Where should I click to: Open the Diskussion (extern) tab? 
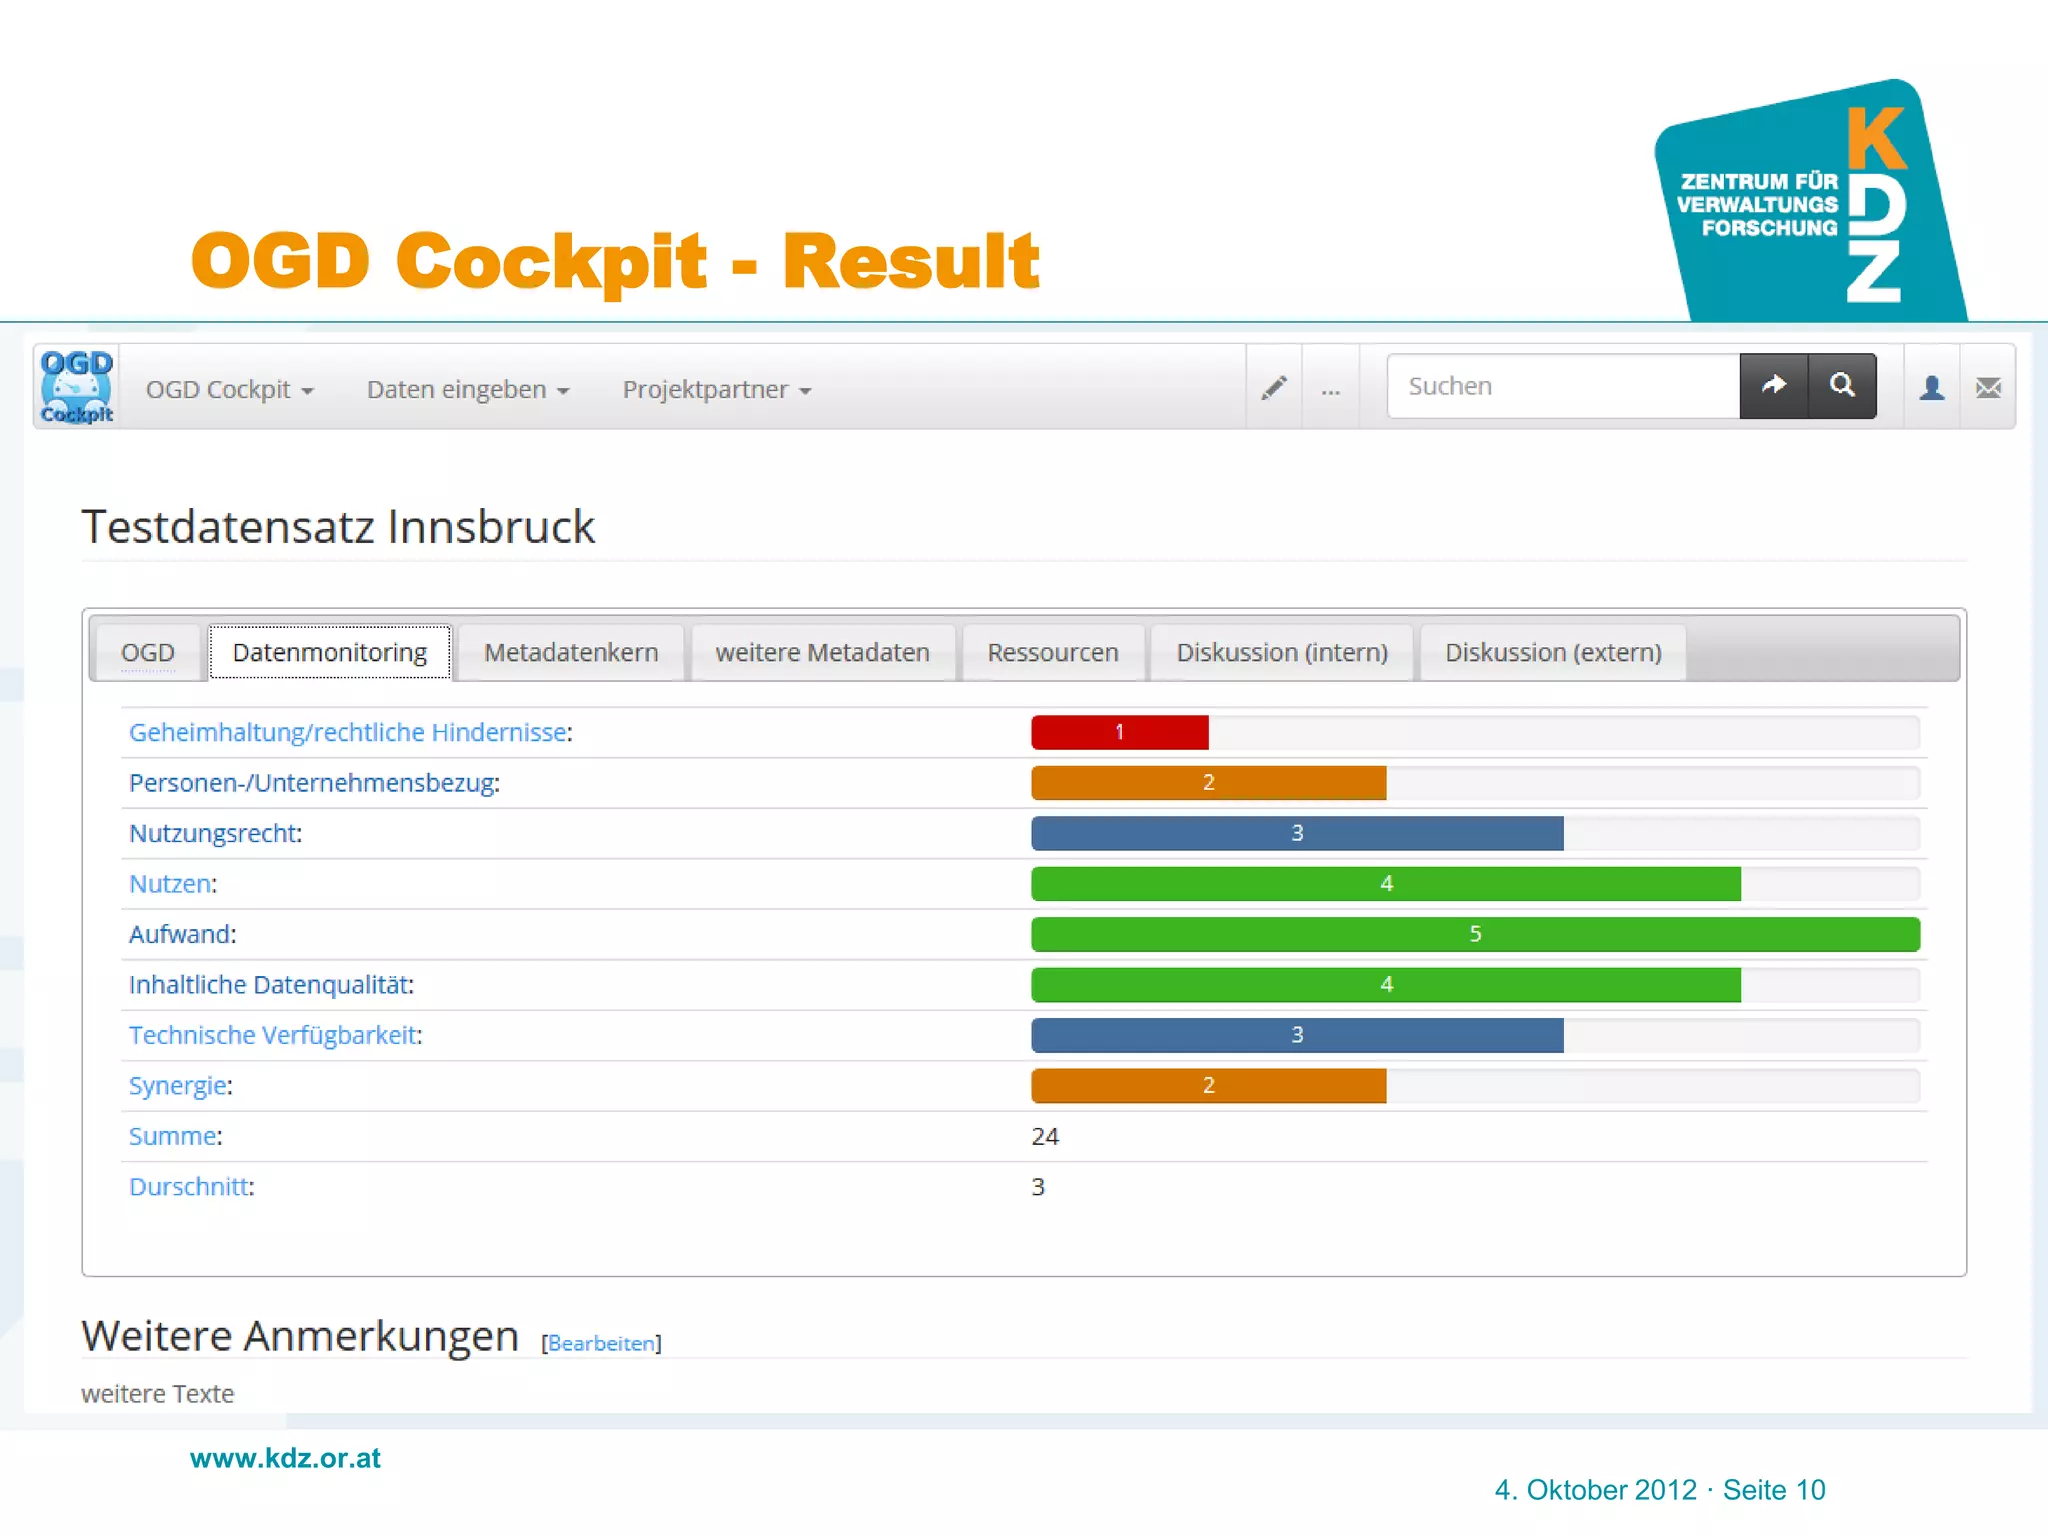(1553, 652)
